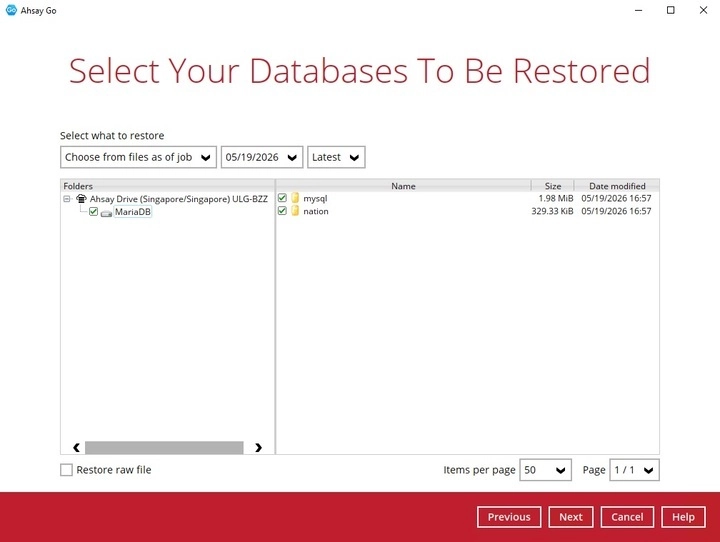Screen dimensions: 720x542
Task: Sort the list by Size column header
Action: pyautogui.click(x=553, y=186)
